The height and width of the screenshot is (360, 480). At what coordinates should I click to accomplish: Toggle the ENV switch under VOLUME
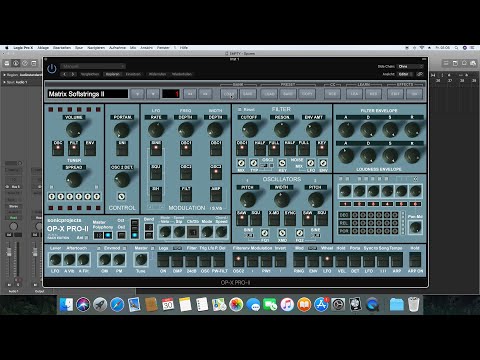[x=90, y=149]
